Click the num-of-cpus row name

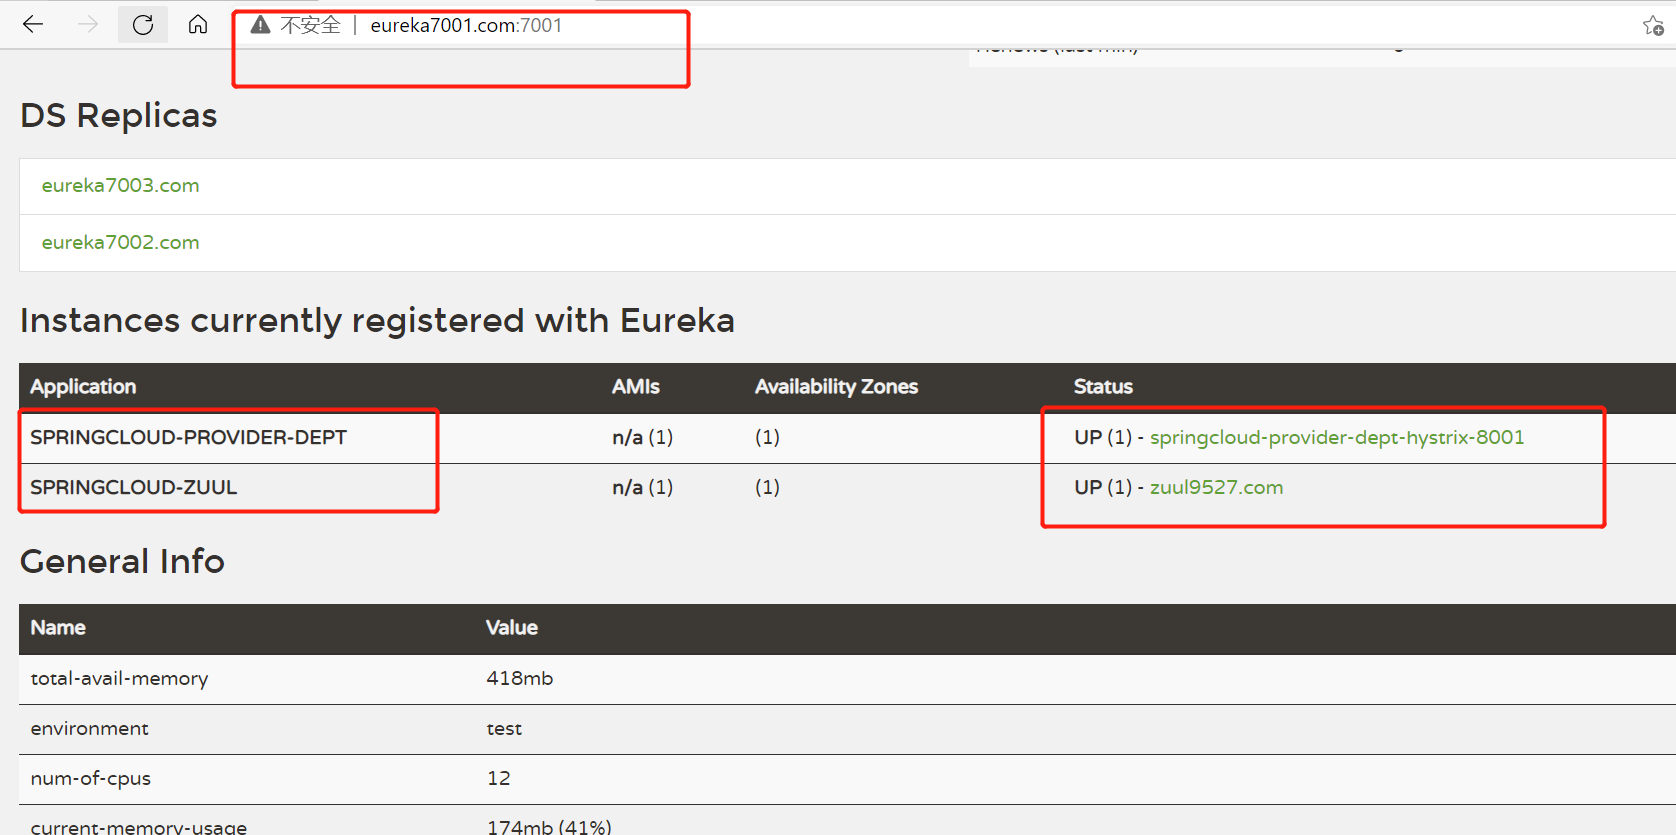[90, 778]
